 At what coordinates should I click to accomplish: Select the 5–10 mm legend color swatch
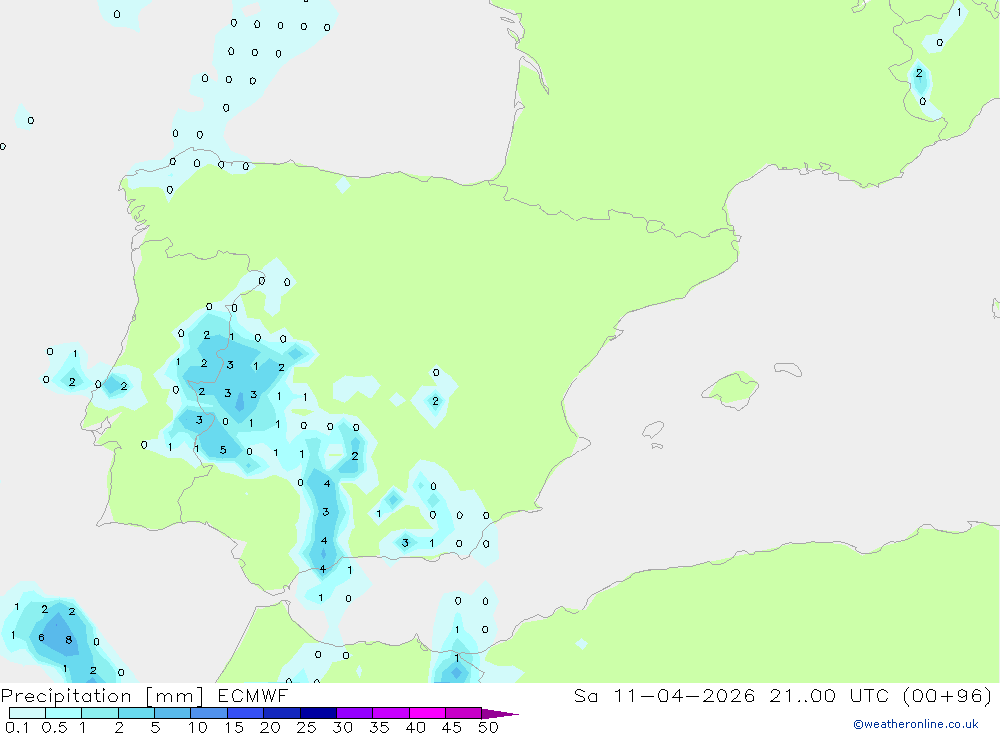173,713
